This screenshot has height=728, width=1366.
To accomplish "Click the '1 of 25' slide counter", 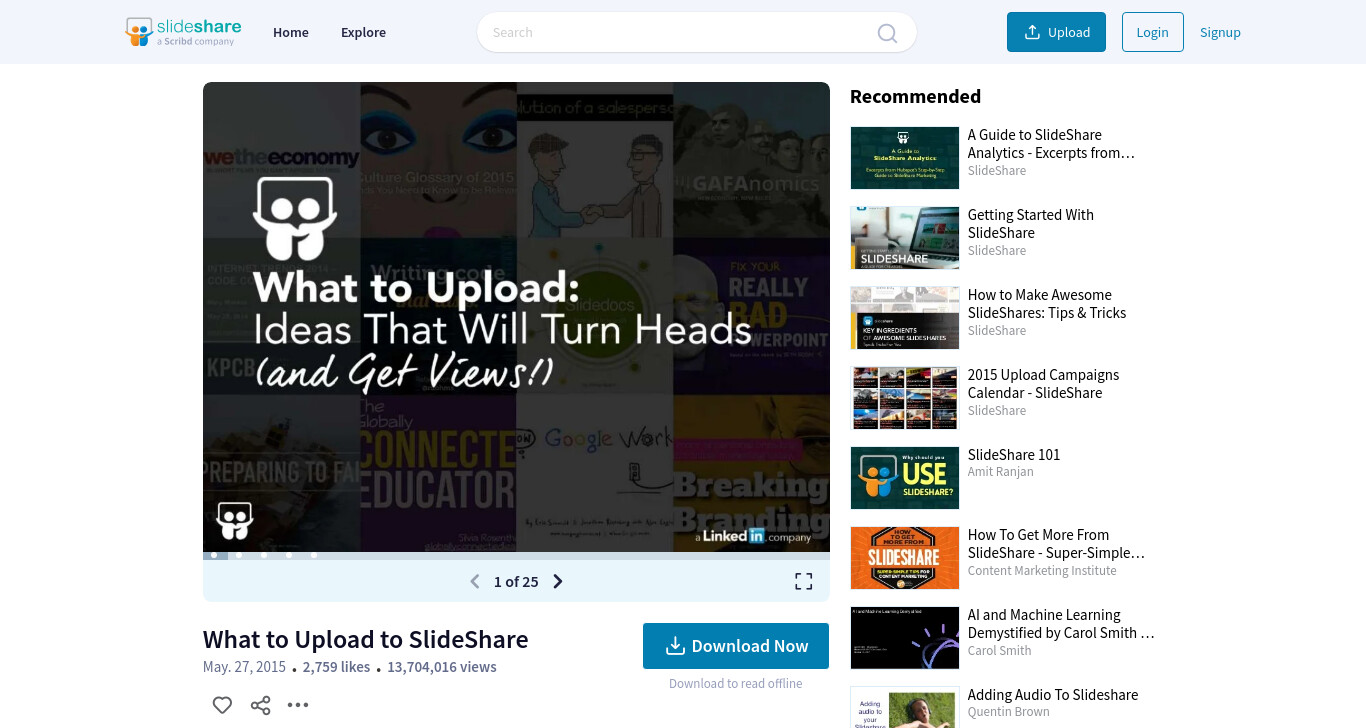I will 516,582.
